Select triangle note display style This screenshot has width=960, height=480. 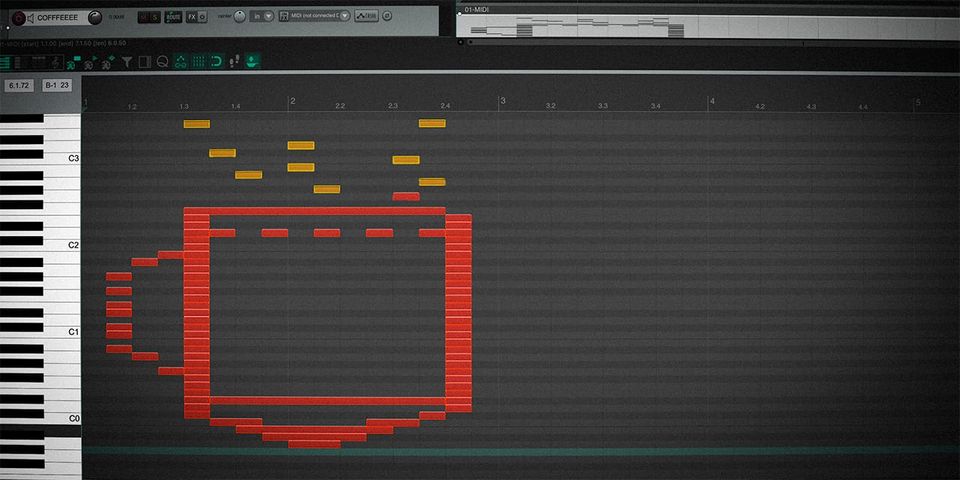coord(92,62)
